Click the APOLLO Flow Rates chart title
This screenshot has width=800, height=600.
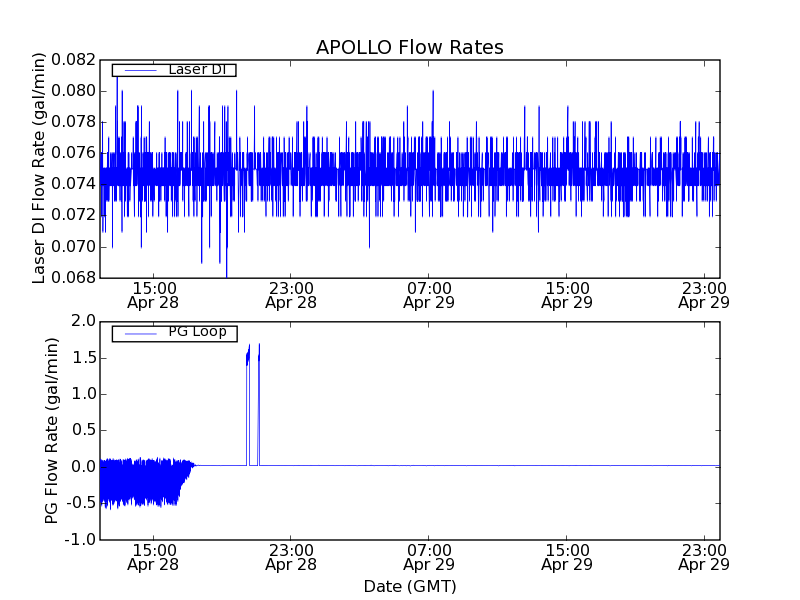pyautogui.click(x=409, y=47)
